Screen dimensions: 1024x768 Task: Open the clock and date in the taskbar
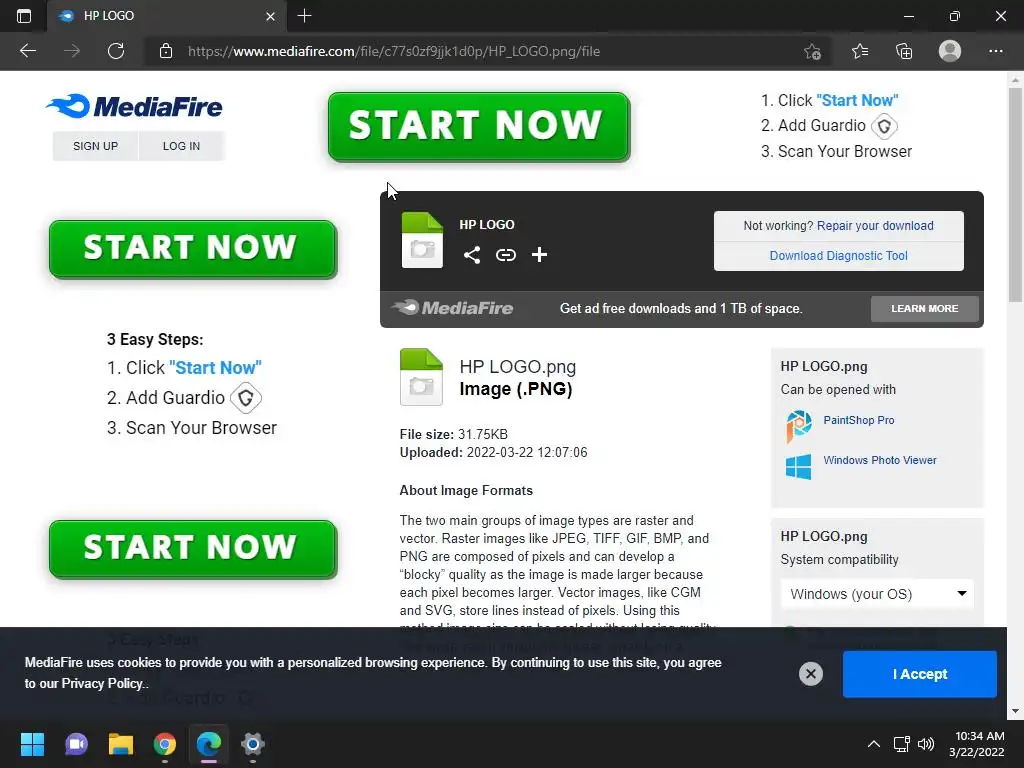977,744
